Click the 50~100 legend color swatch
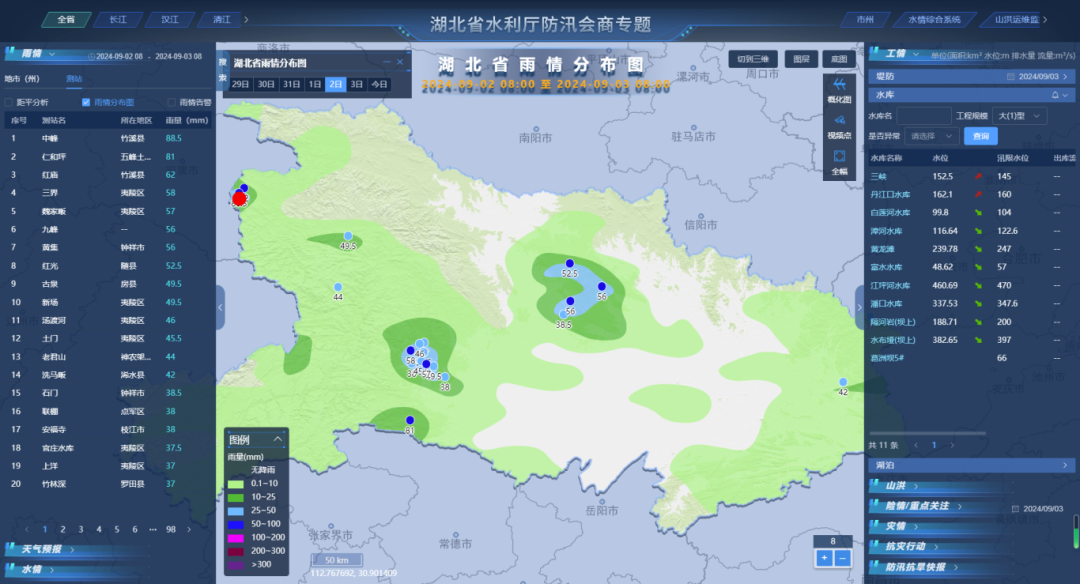Viewport: 1080px width, 584px height. (x=236, y=524)
